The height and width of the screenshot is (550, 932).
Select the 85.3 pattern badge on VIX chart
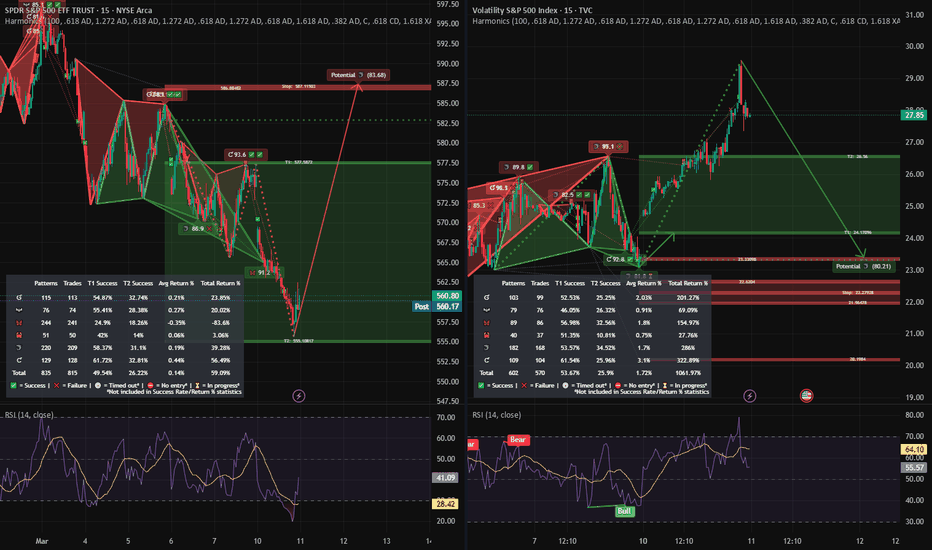point(482,206)
